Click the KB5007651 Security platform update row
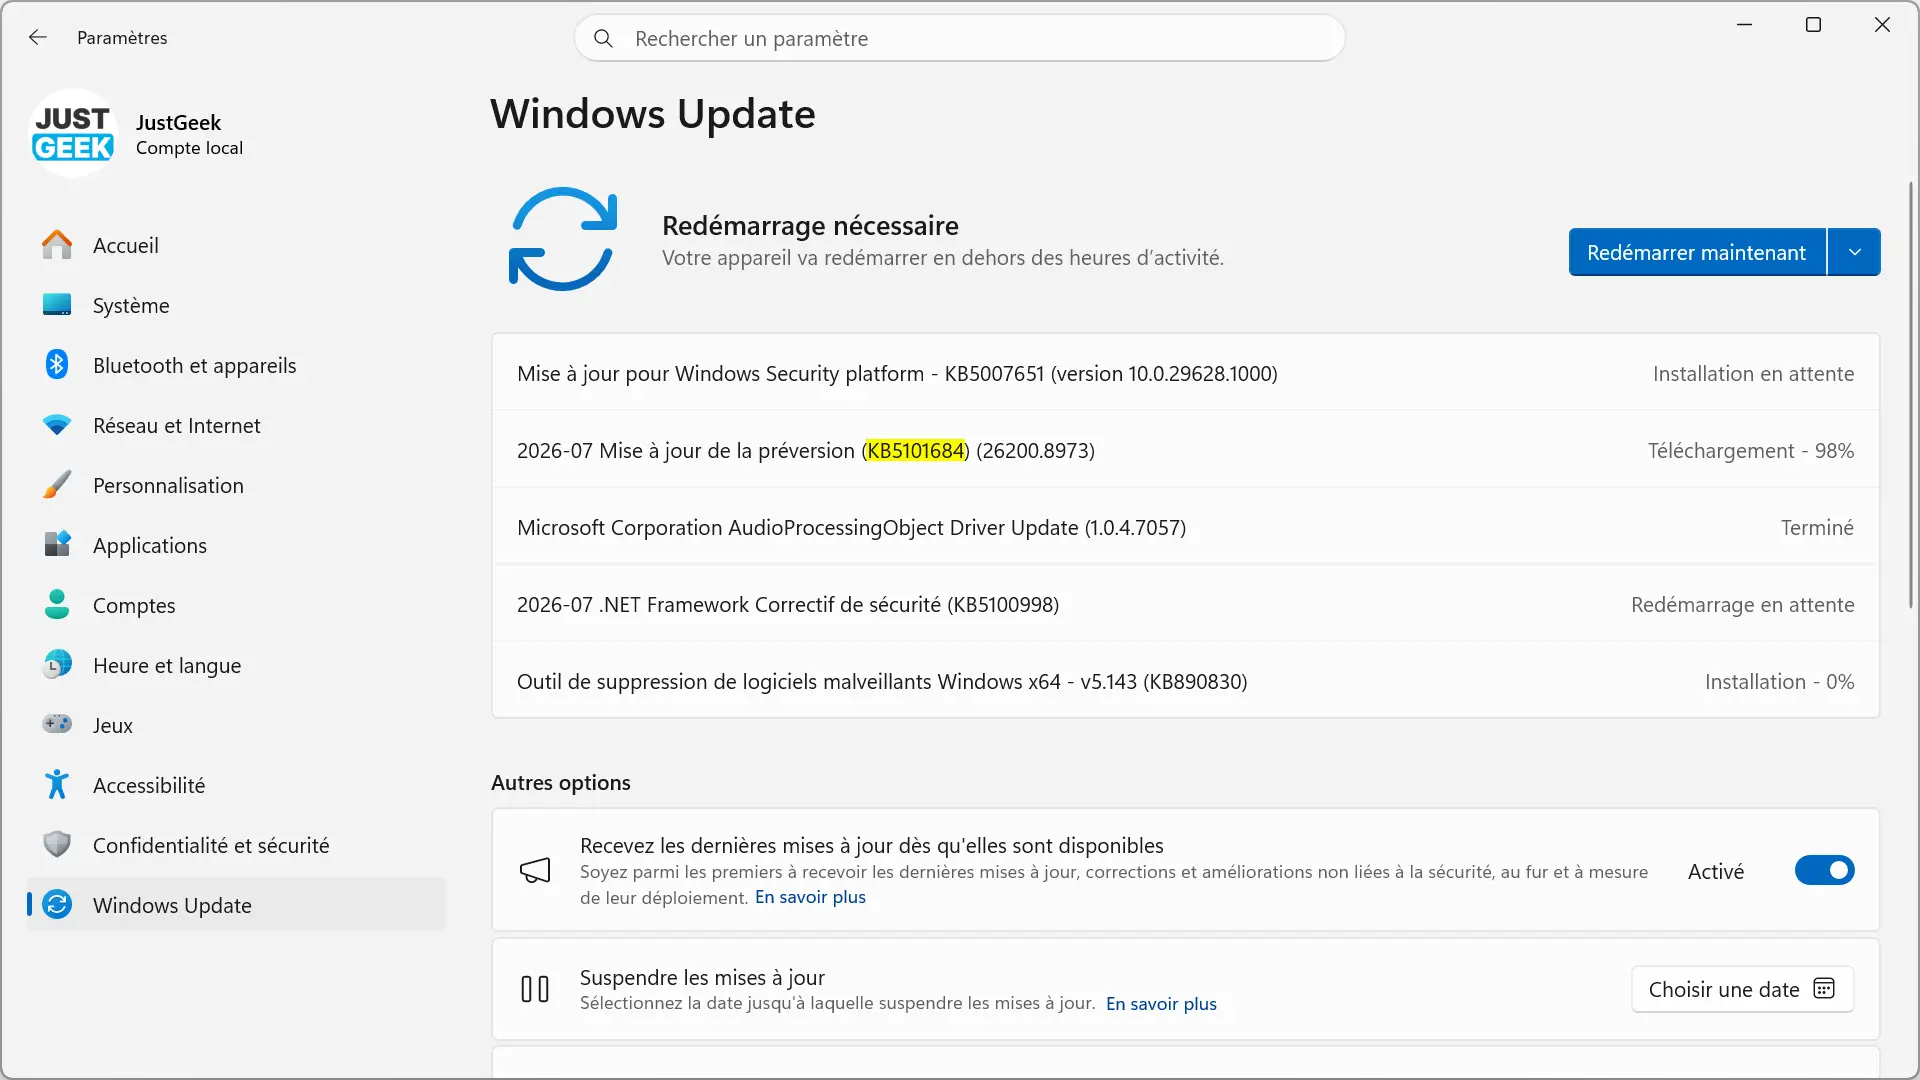This screenshot has width=1920, height=1080. coord(1185,373)
